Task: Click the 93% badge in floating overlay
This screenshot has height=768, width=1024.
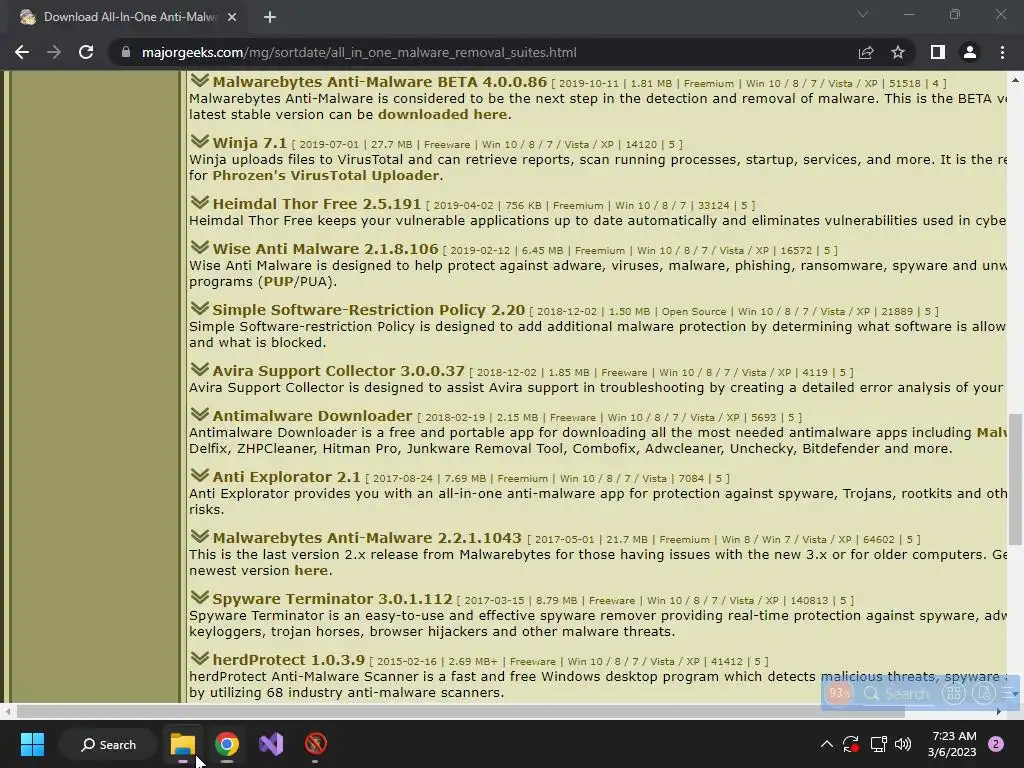Action: point(838,694)
